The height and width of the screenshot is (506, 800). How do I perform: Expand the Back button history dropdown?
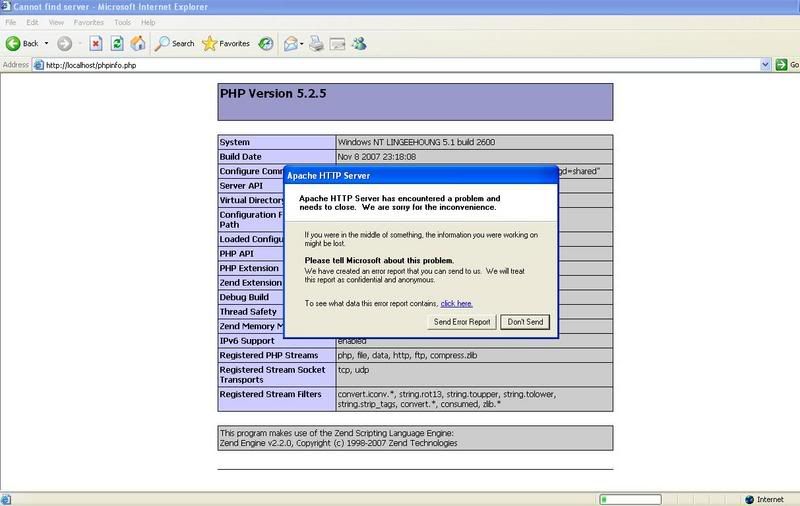point(46,43)
